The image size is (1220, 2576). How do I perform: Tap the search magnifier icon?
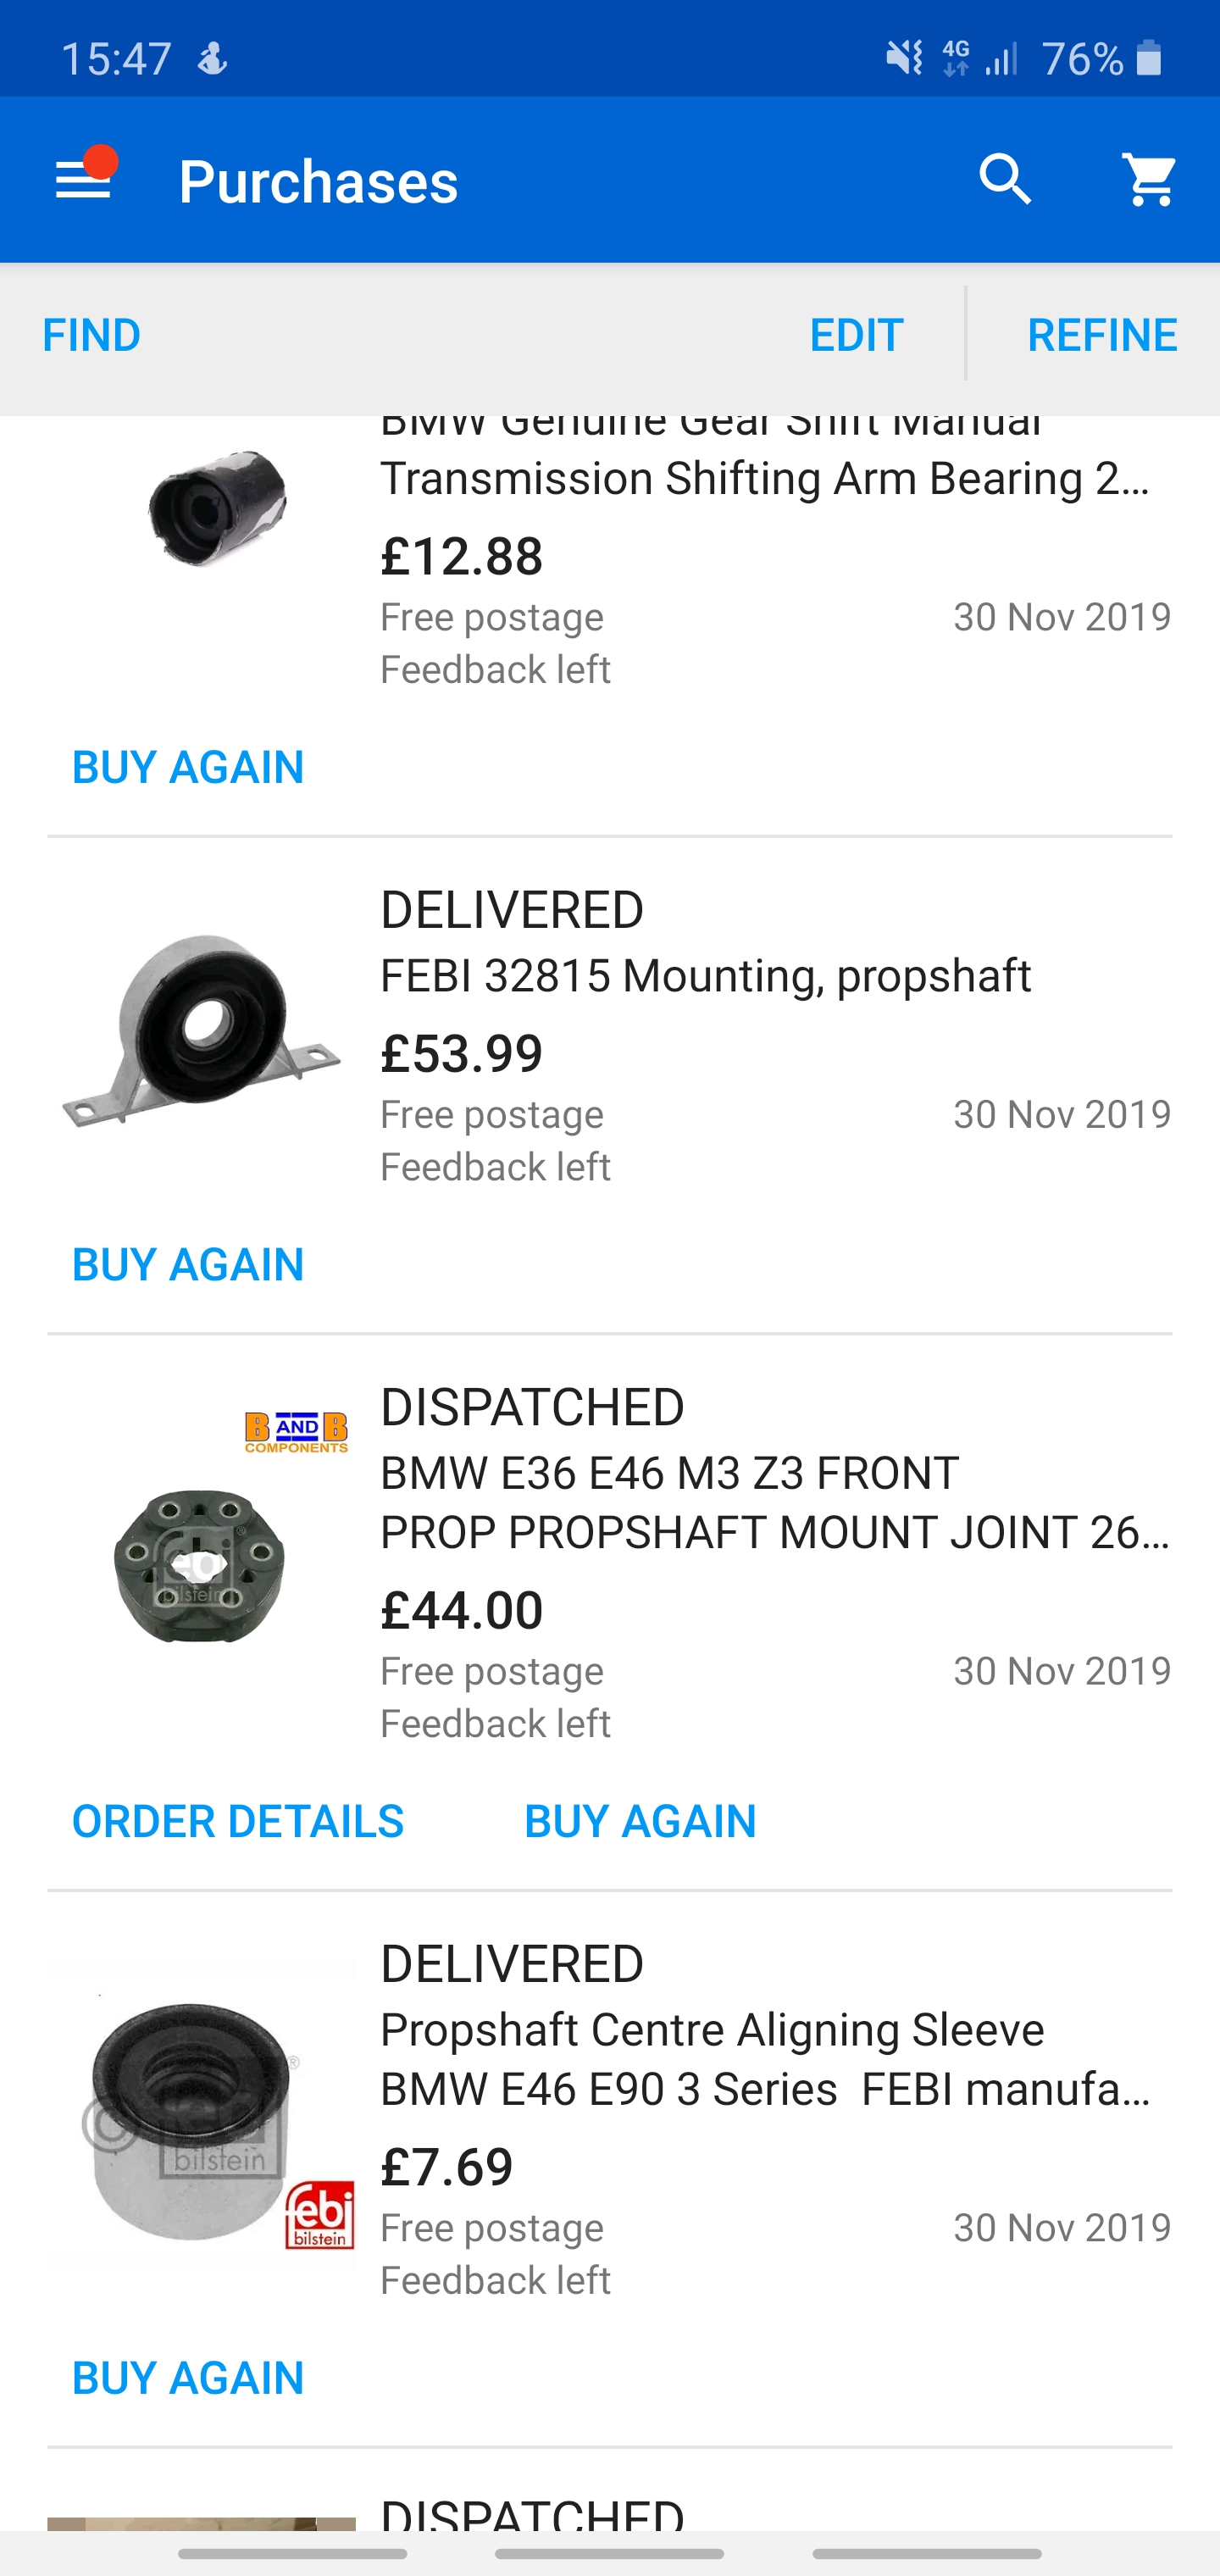click(1004, 180)
